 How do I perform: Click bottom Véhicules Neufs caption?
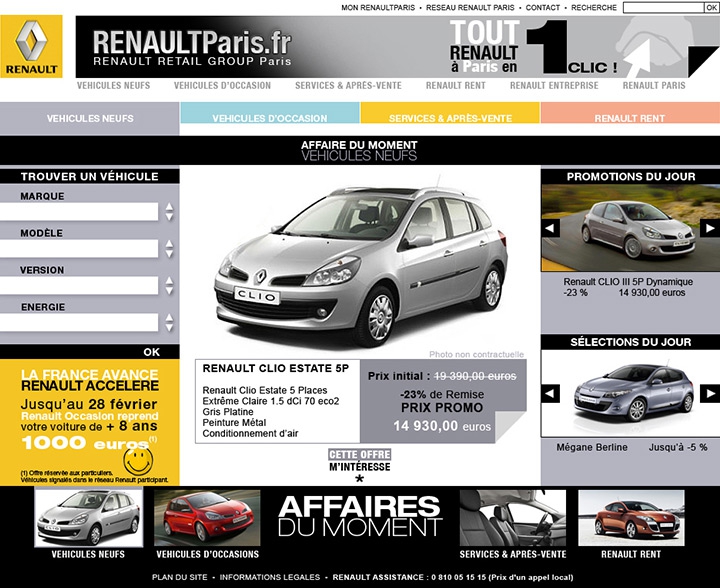click(88, 554)
